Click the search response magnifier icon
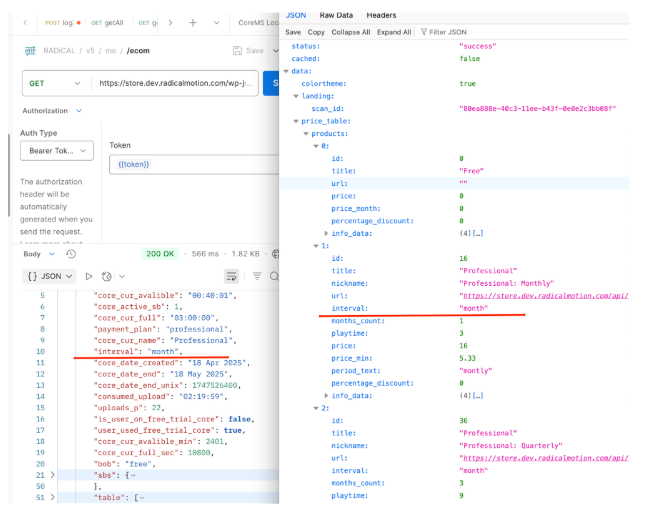This screenshot has height=510, width=658. (274, 276)
